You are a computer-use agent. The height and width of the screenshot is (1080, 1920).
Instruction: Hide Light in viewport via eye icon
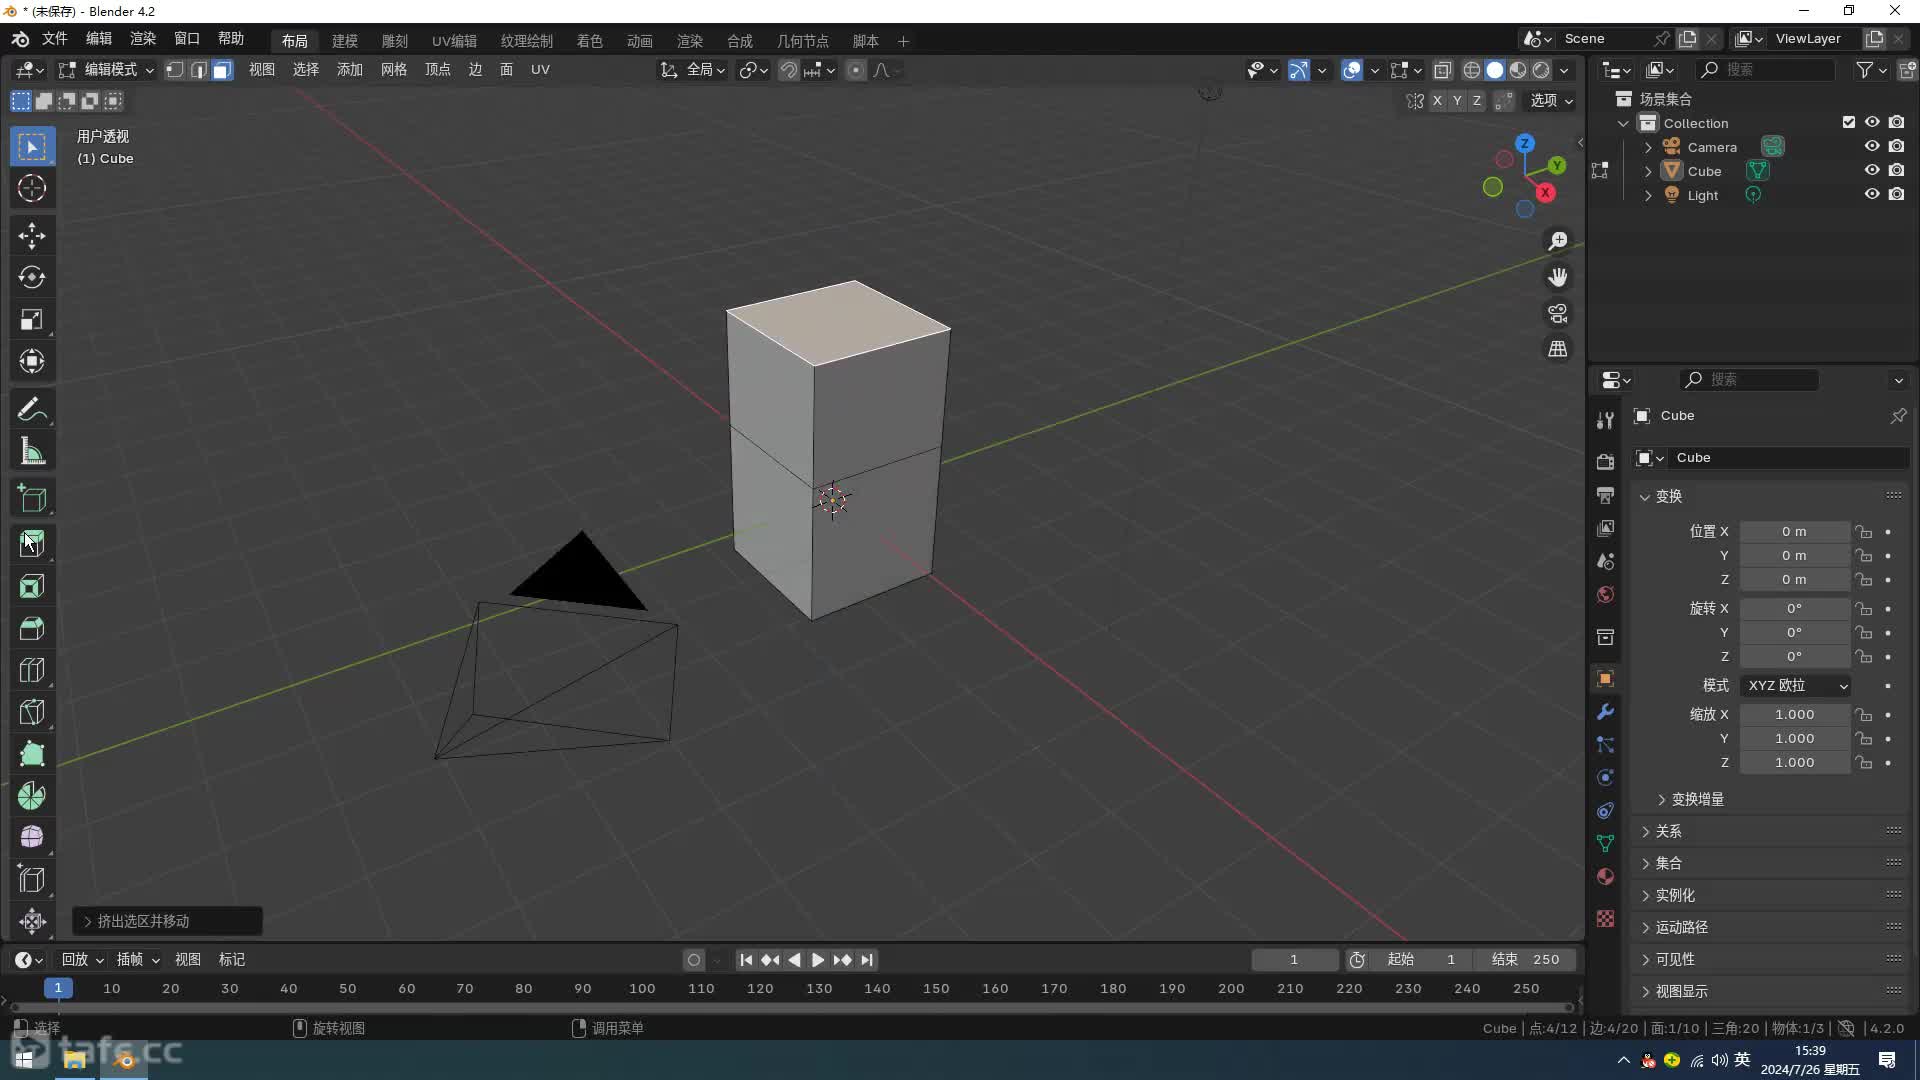pyautogui.click(x=1872, y=194)
